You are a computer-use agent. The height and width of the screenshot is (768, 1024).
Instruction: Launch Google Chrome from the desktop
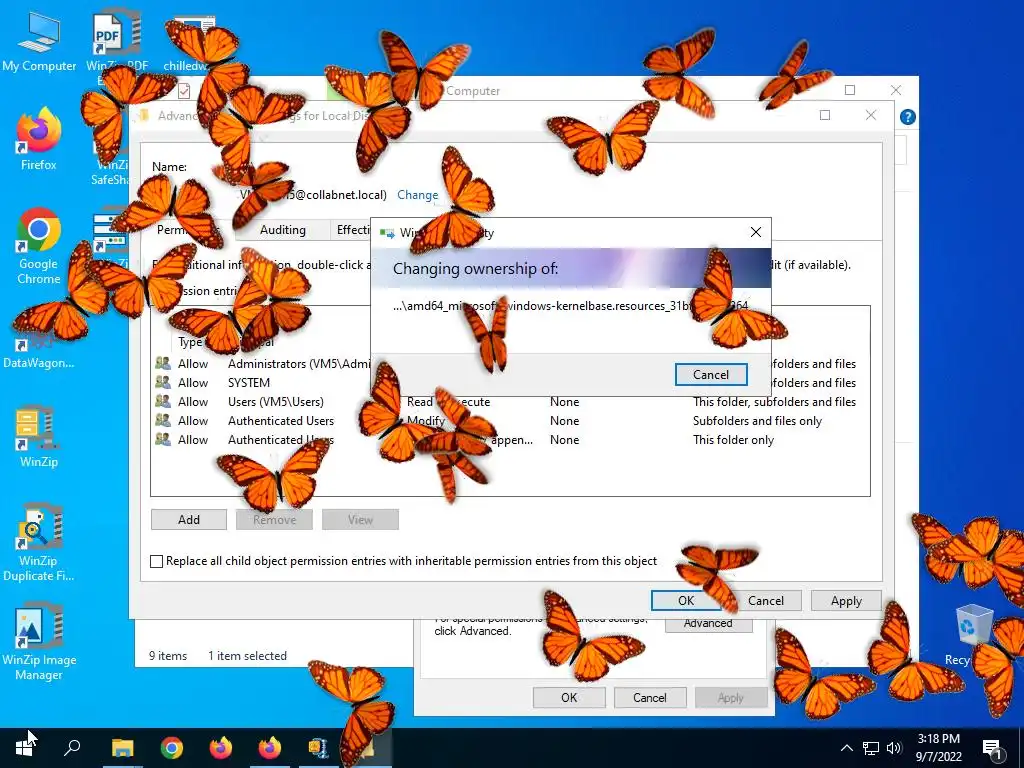(39, 246)
